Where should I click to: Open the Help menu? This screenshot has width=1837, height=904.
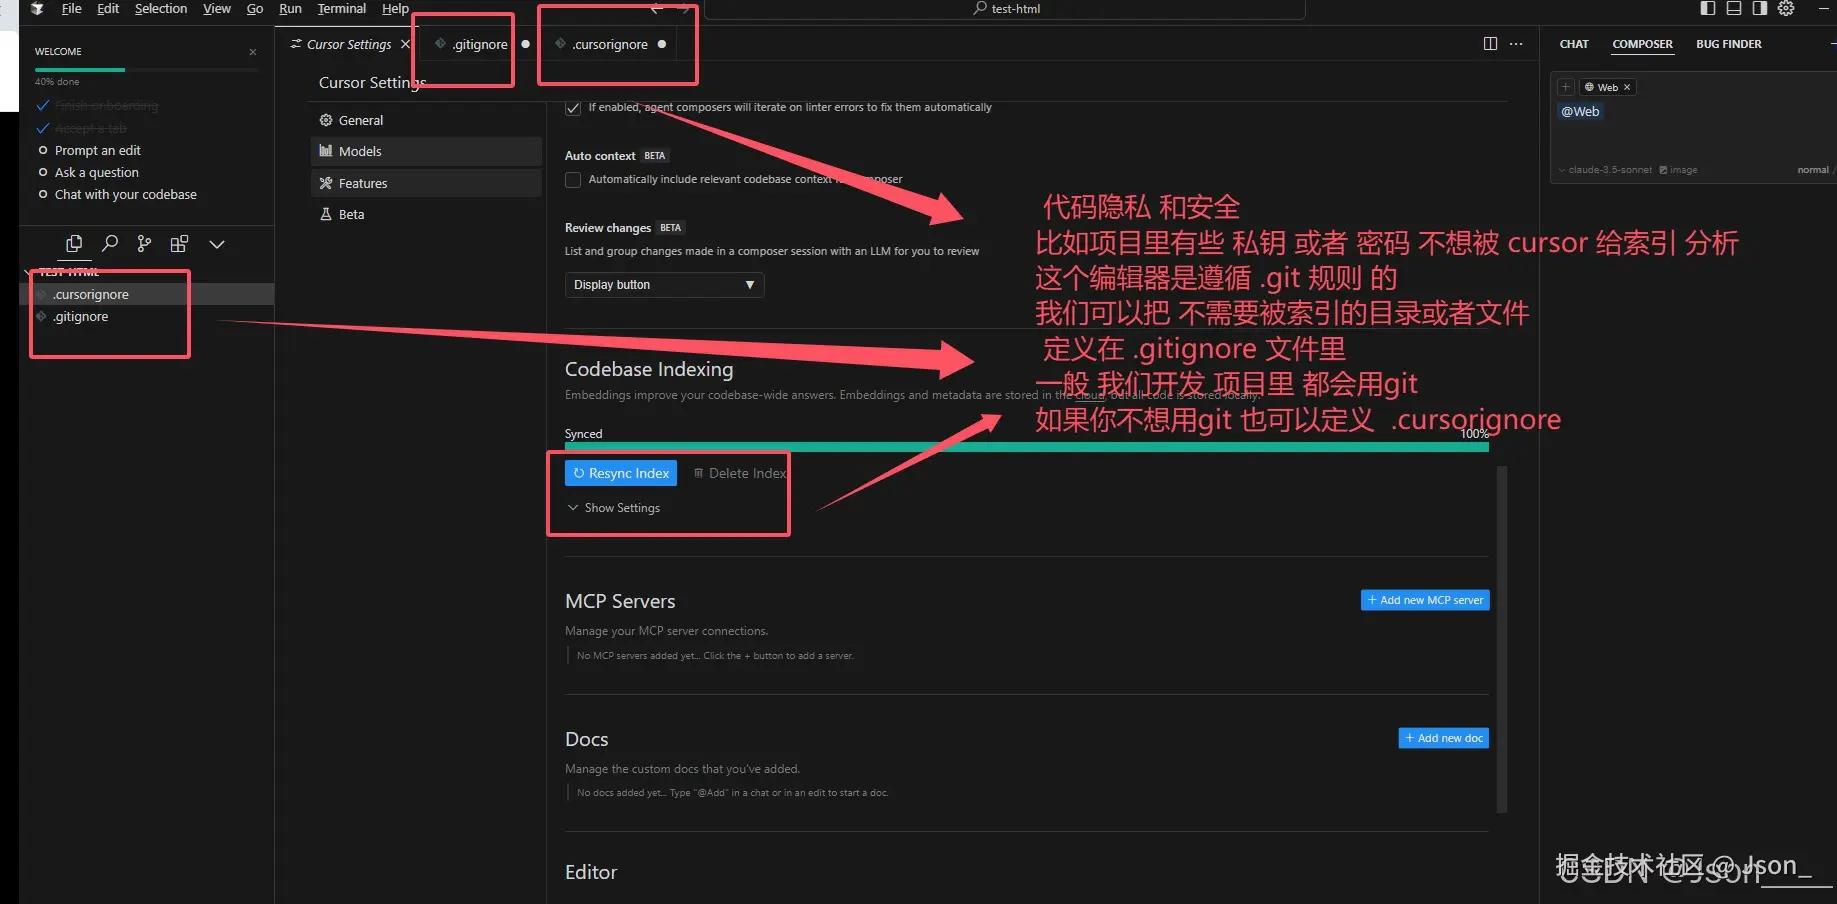point(395,8)
